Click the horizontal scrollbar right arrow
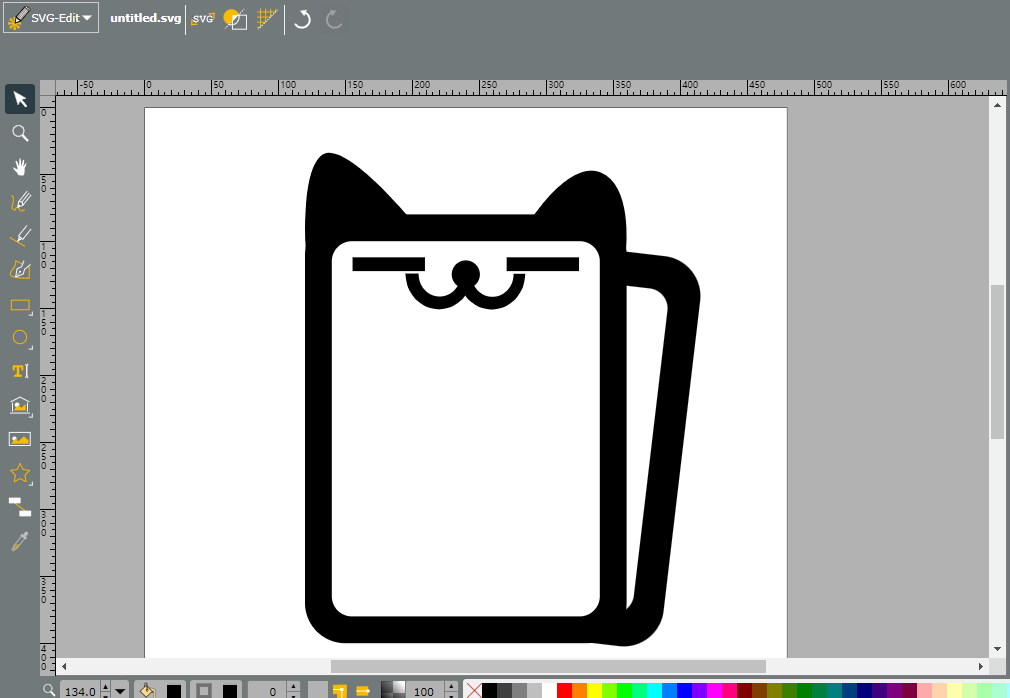Viewport: 1010px width, 698px height. click(x=980, y=666)
